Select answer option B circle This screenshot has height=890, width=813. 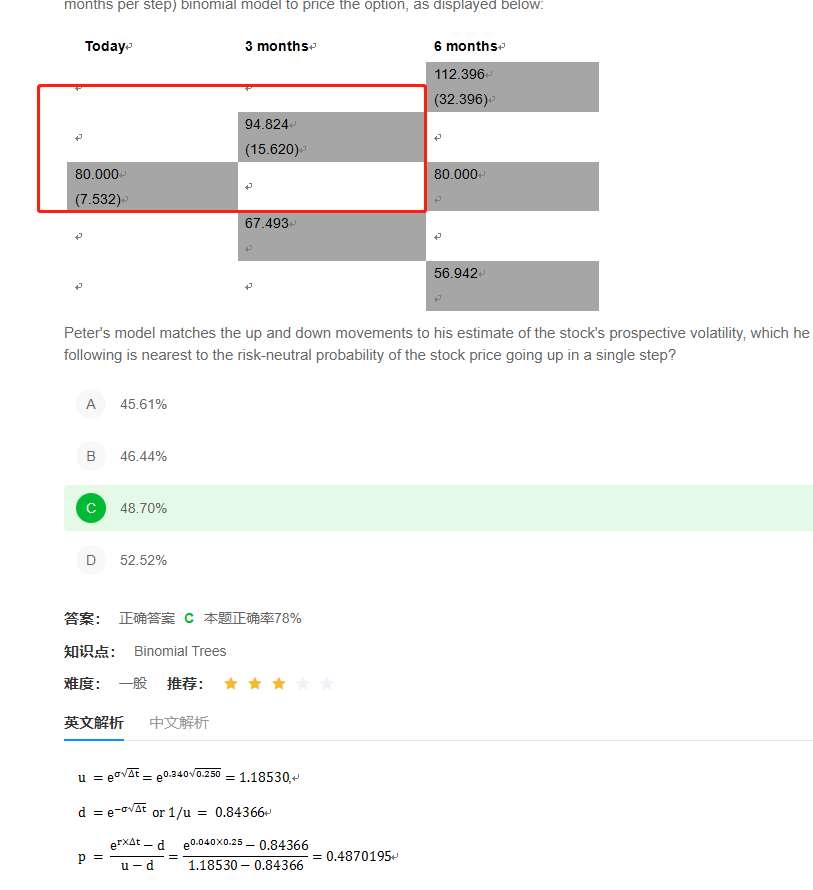tap(91, 456)
